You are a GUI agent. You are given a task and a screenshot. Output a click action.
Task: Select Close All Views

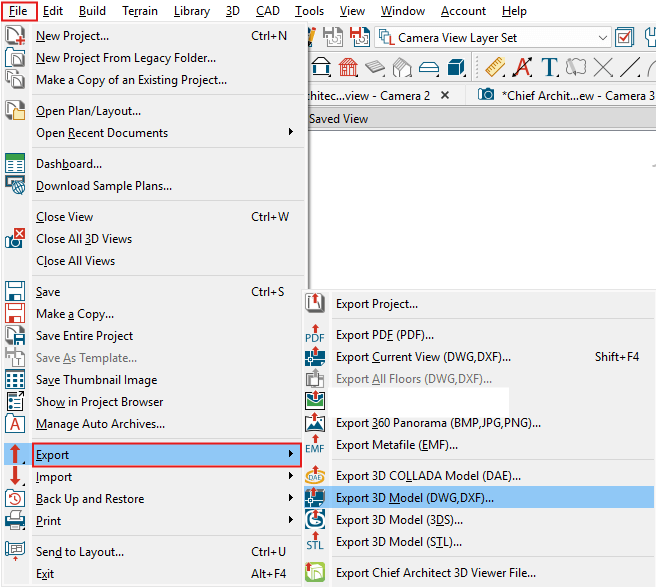168,261
